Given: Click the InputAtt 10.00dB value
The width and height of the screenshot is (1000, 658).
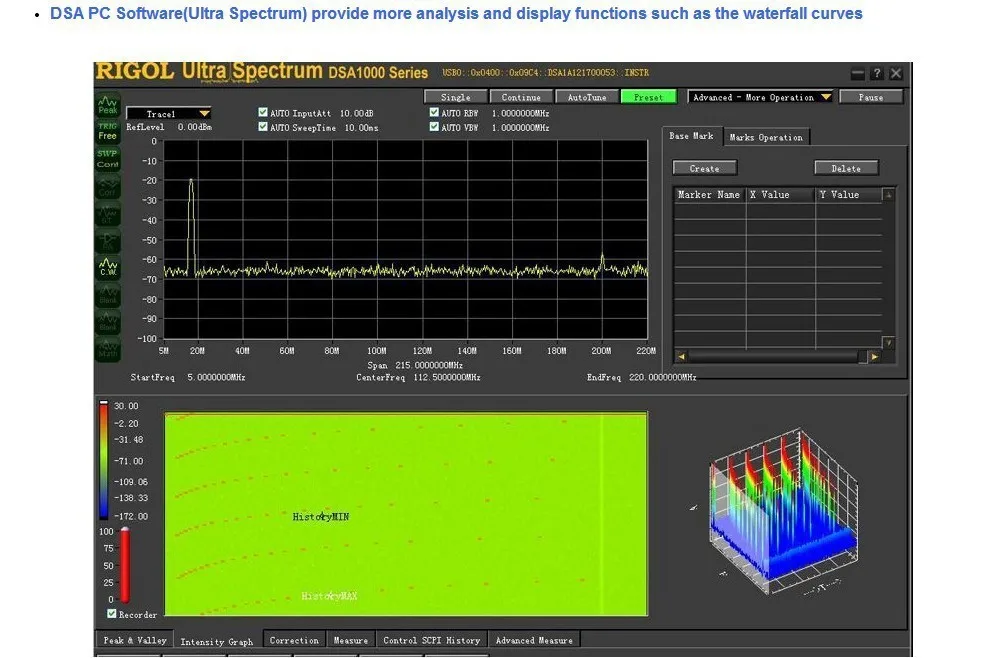Looking at the screenshot, I should pyautogui.click(x=357, y=113).
